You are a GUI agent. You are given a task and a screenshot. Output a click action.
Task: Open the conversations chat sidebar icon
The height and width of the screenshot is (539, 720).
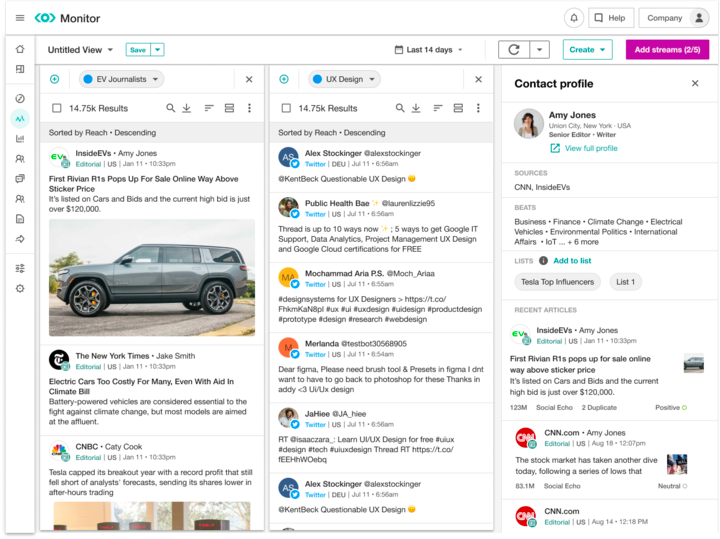20,179
